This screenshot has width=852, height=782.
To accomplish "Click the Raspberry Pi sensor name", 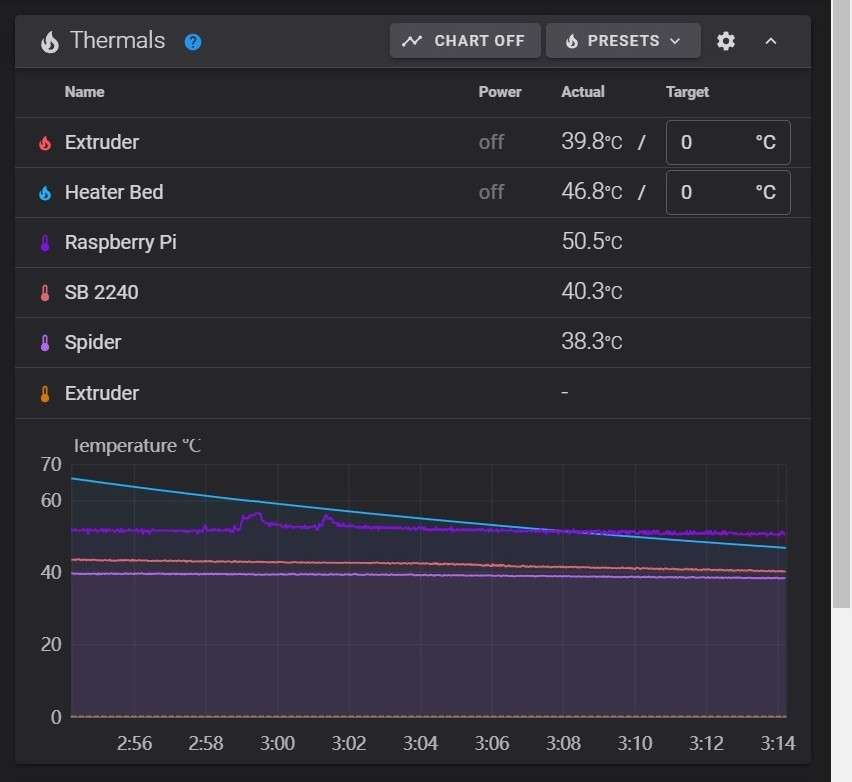I will [120, 242].
